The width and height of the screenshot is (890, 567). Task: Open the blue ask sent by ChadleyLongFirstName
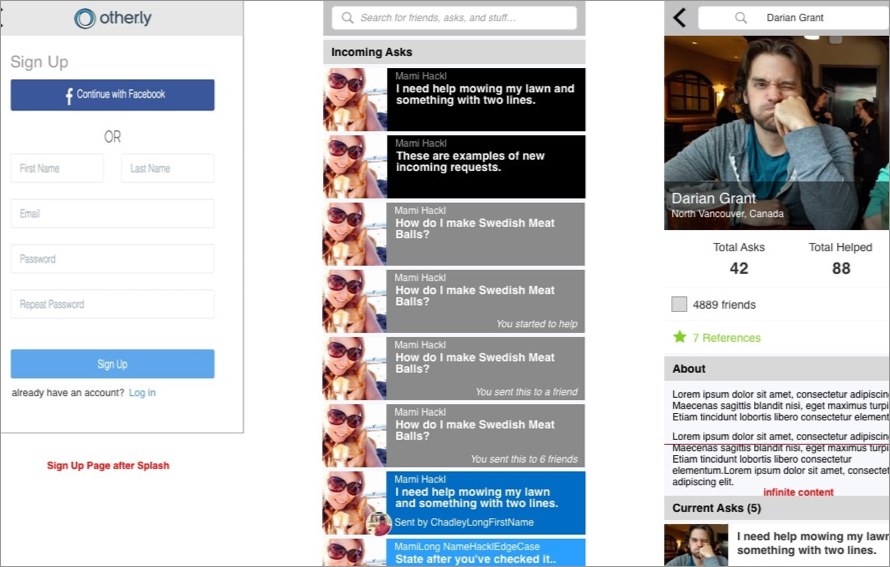coord(485,503)
